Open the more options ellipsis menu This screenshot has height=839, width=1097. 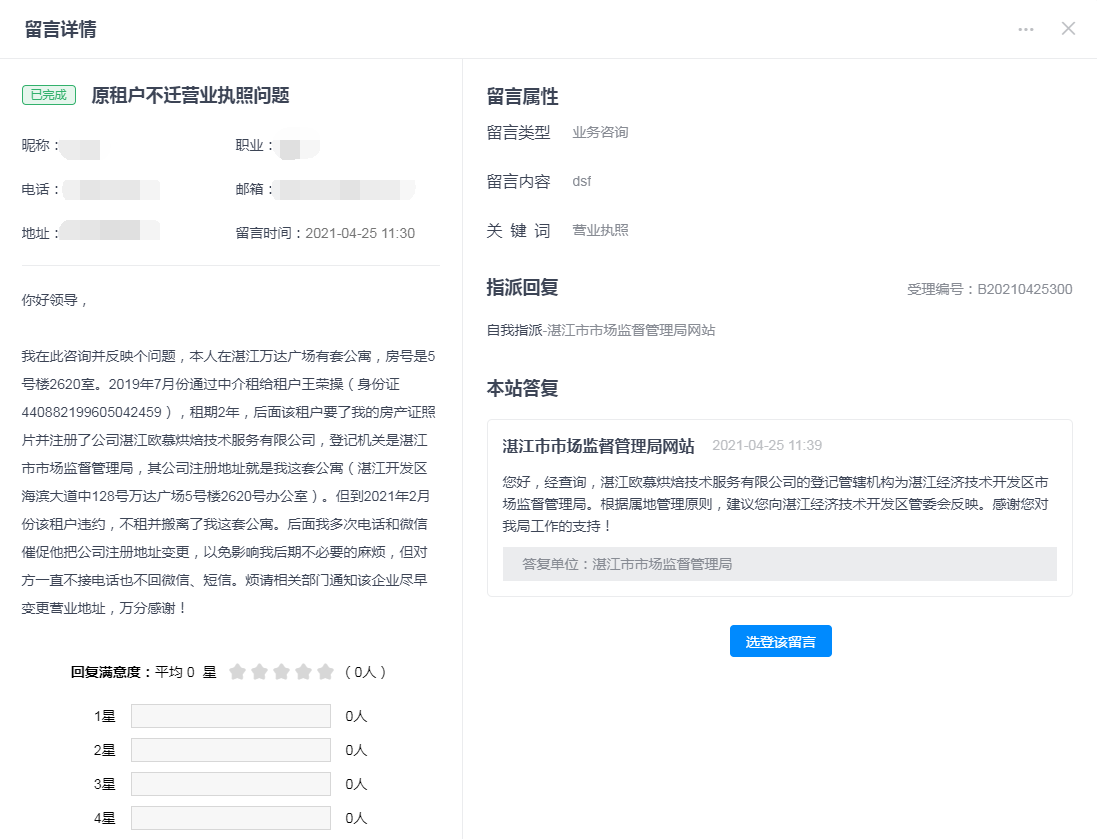tap(1026, 29)
